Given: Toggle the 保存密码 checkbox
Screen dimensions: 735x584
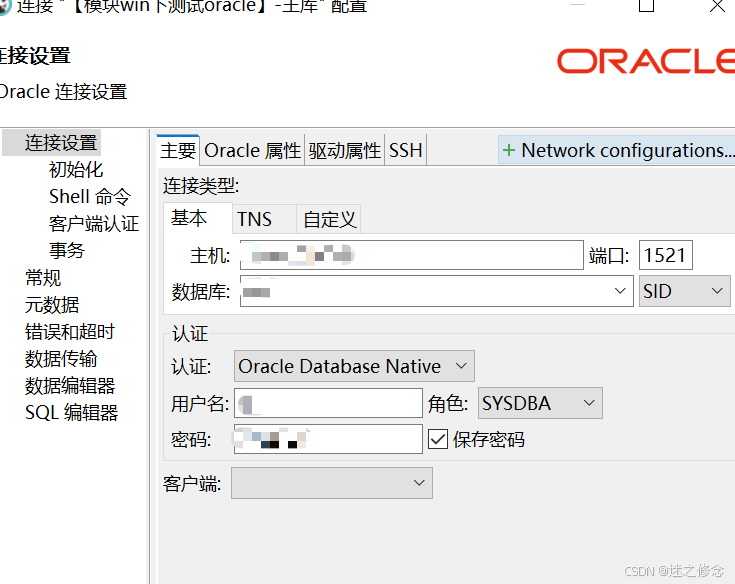Looking at the screenshot, I should (x=438, y=439).
